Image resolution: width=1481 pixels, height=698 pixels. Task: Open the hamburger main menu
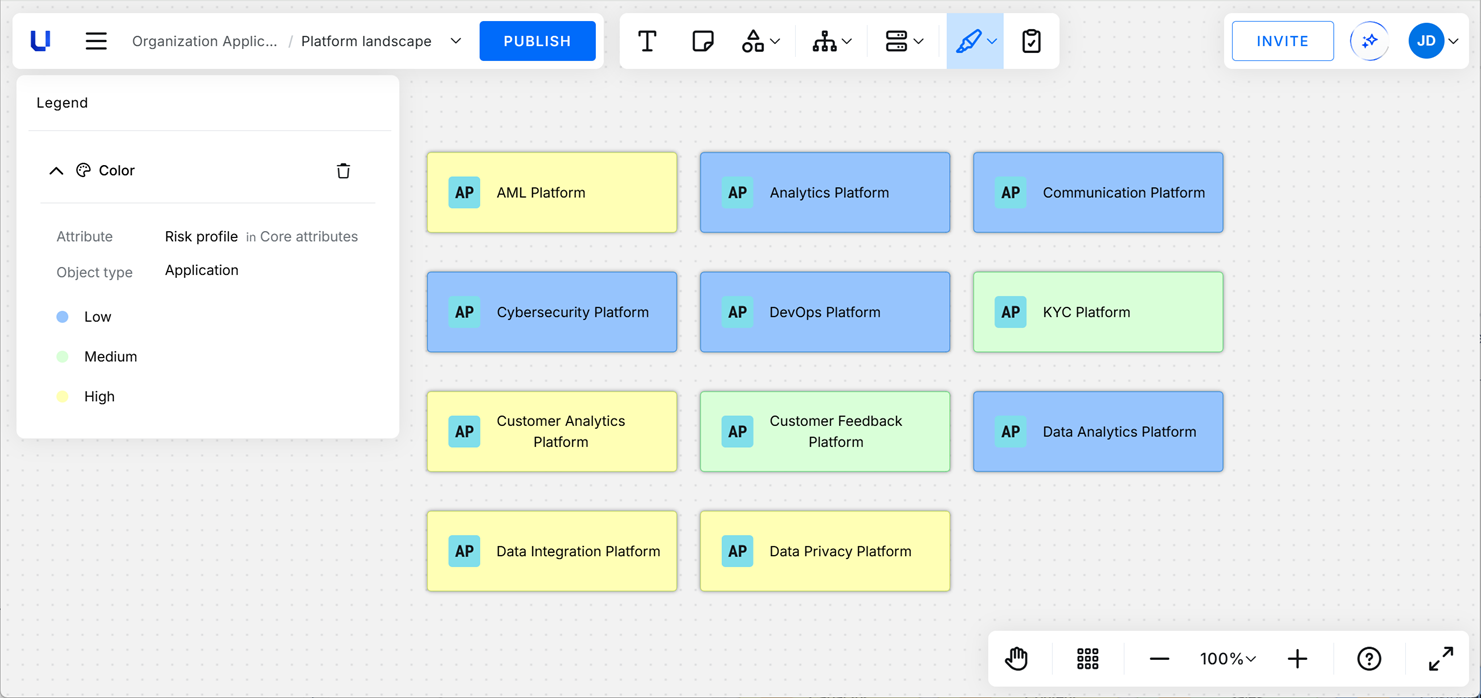point(96,41)
